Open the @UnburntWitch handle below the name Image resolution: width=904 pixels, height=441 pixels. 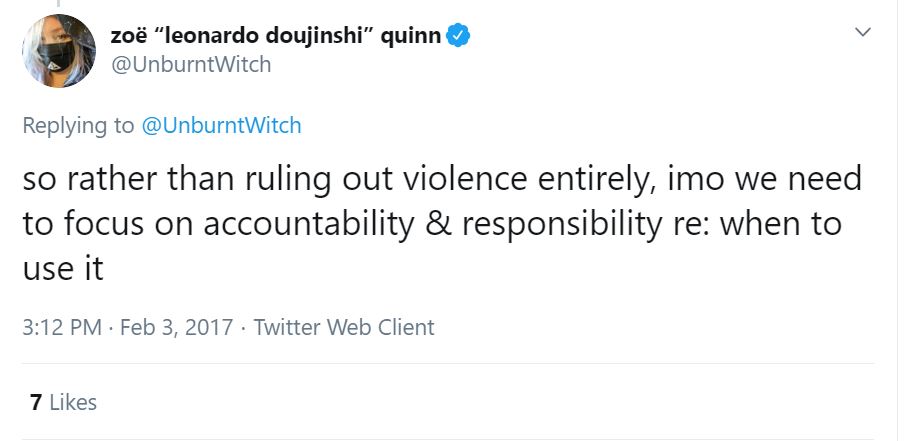(x=189, y=64)
